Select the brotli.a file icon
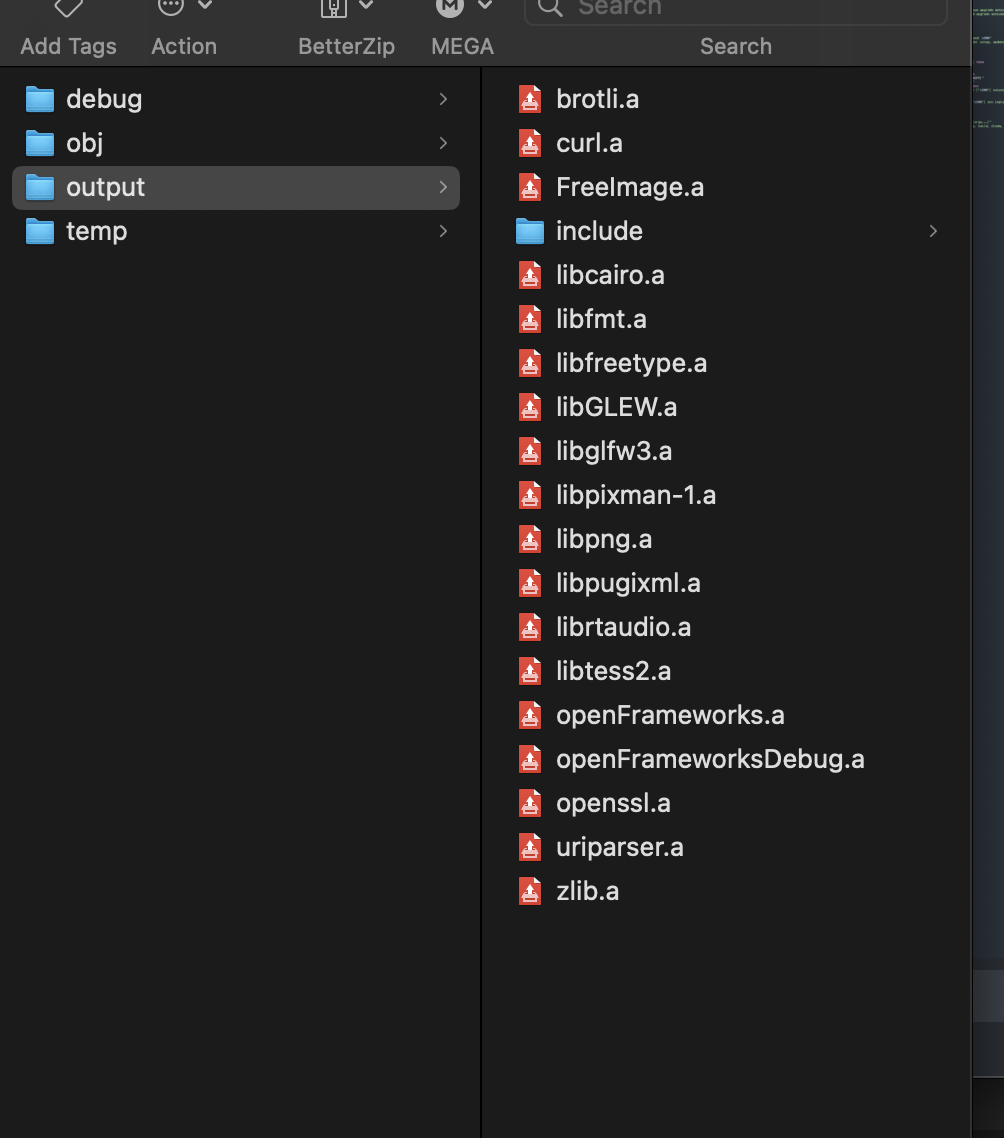 coord(530,99)
